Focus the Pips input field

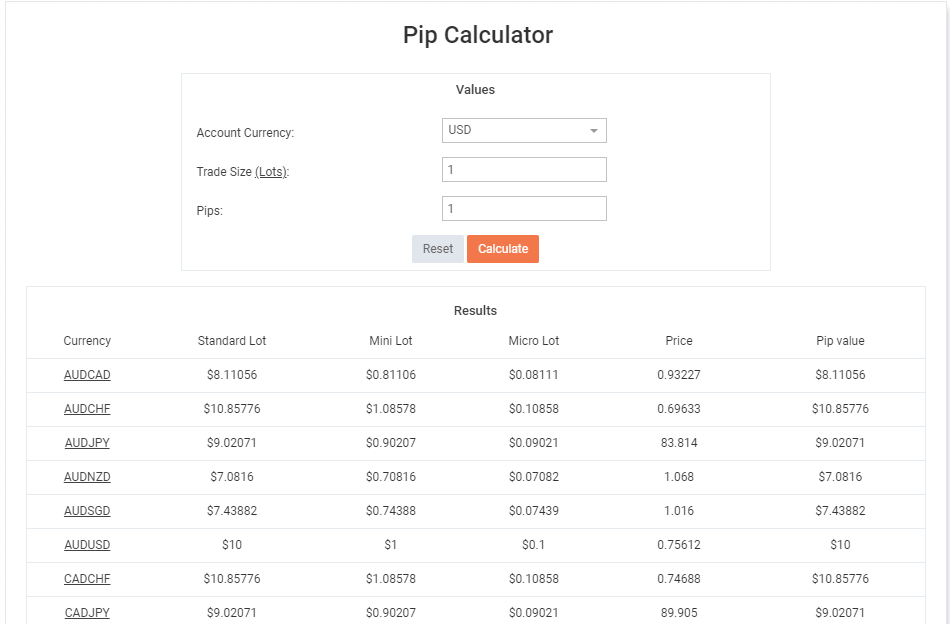pos(524,208)
